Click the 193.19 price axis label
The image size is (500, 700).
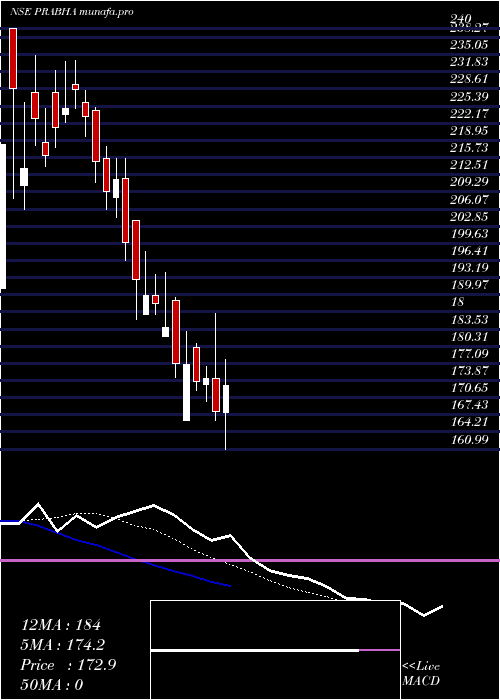point(469,268)
